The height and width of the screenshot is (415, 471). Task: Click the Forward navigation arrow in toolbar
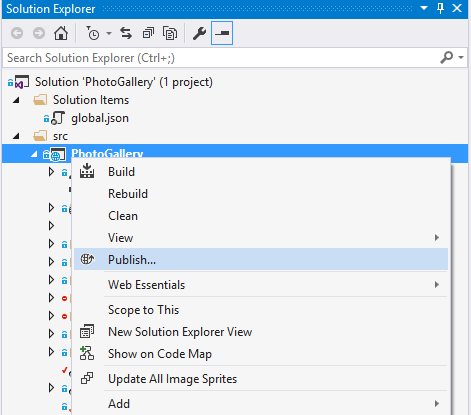tap(39, 33)
